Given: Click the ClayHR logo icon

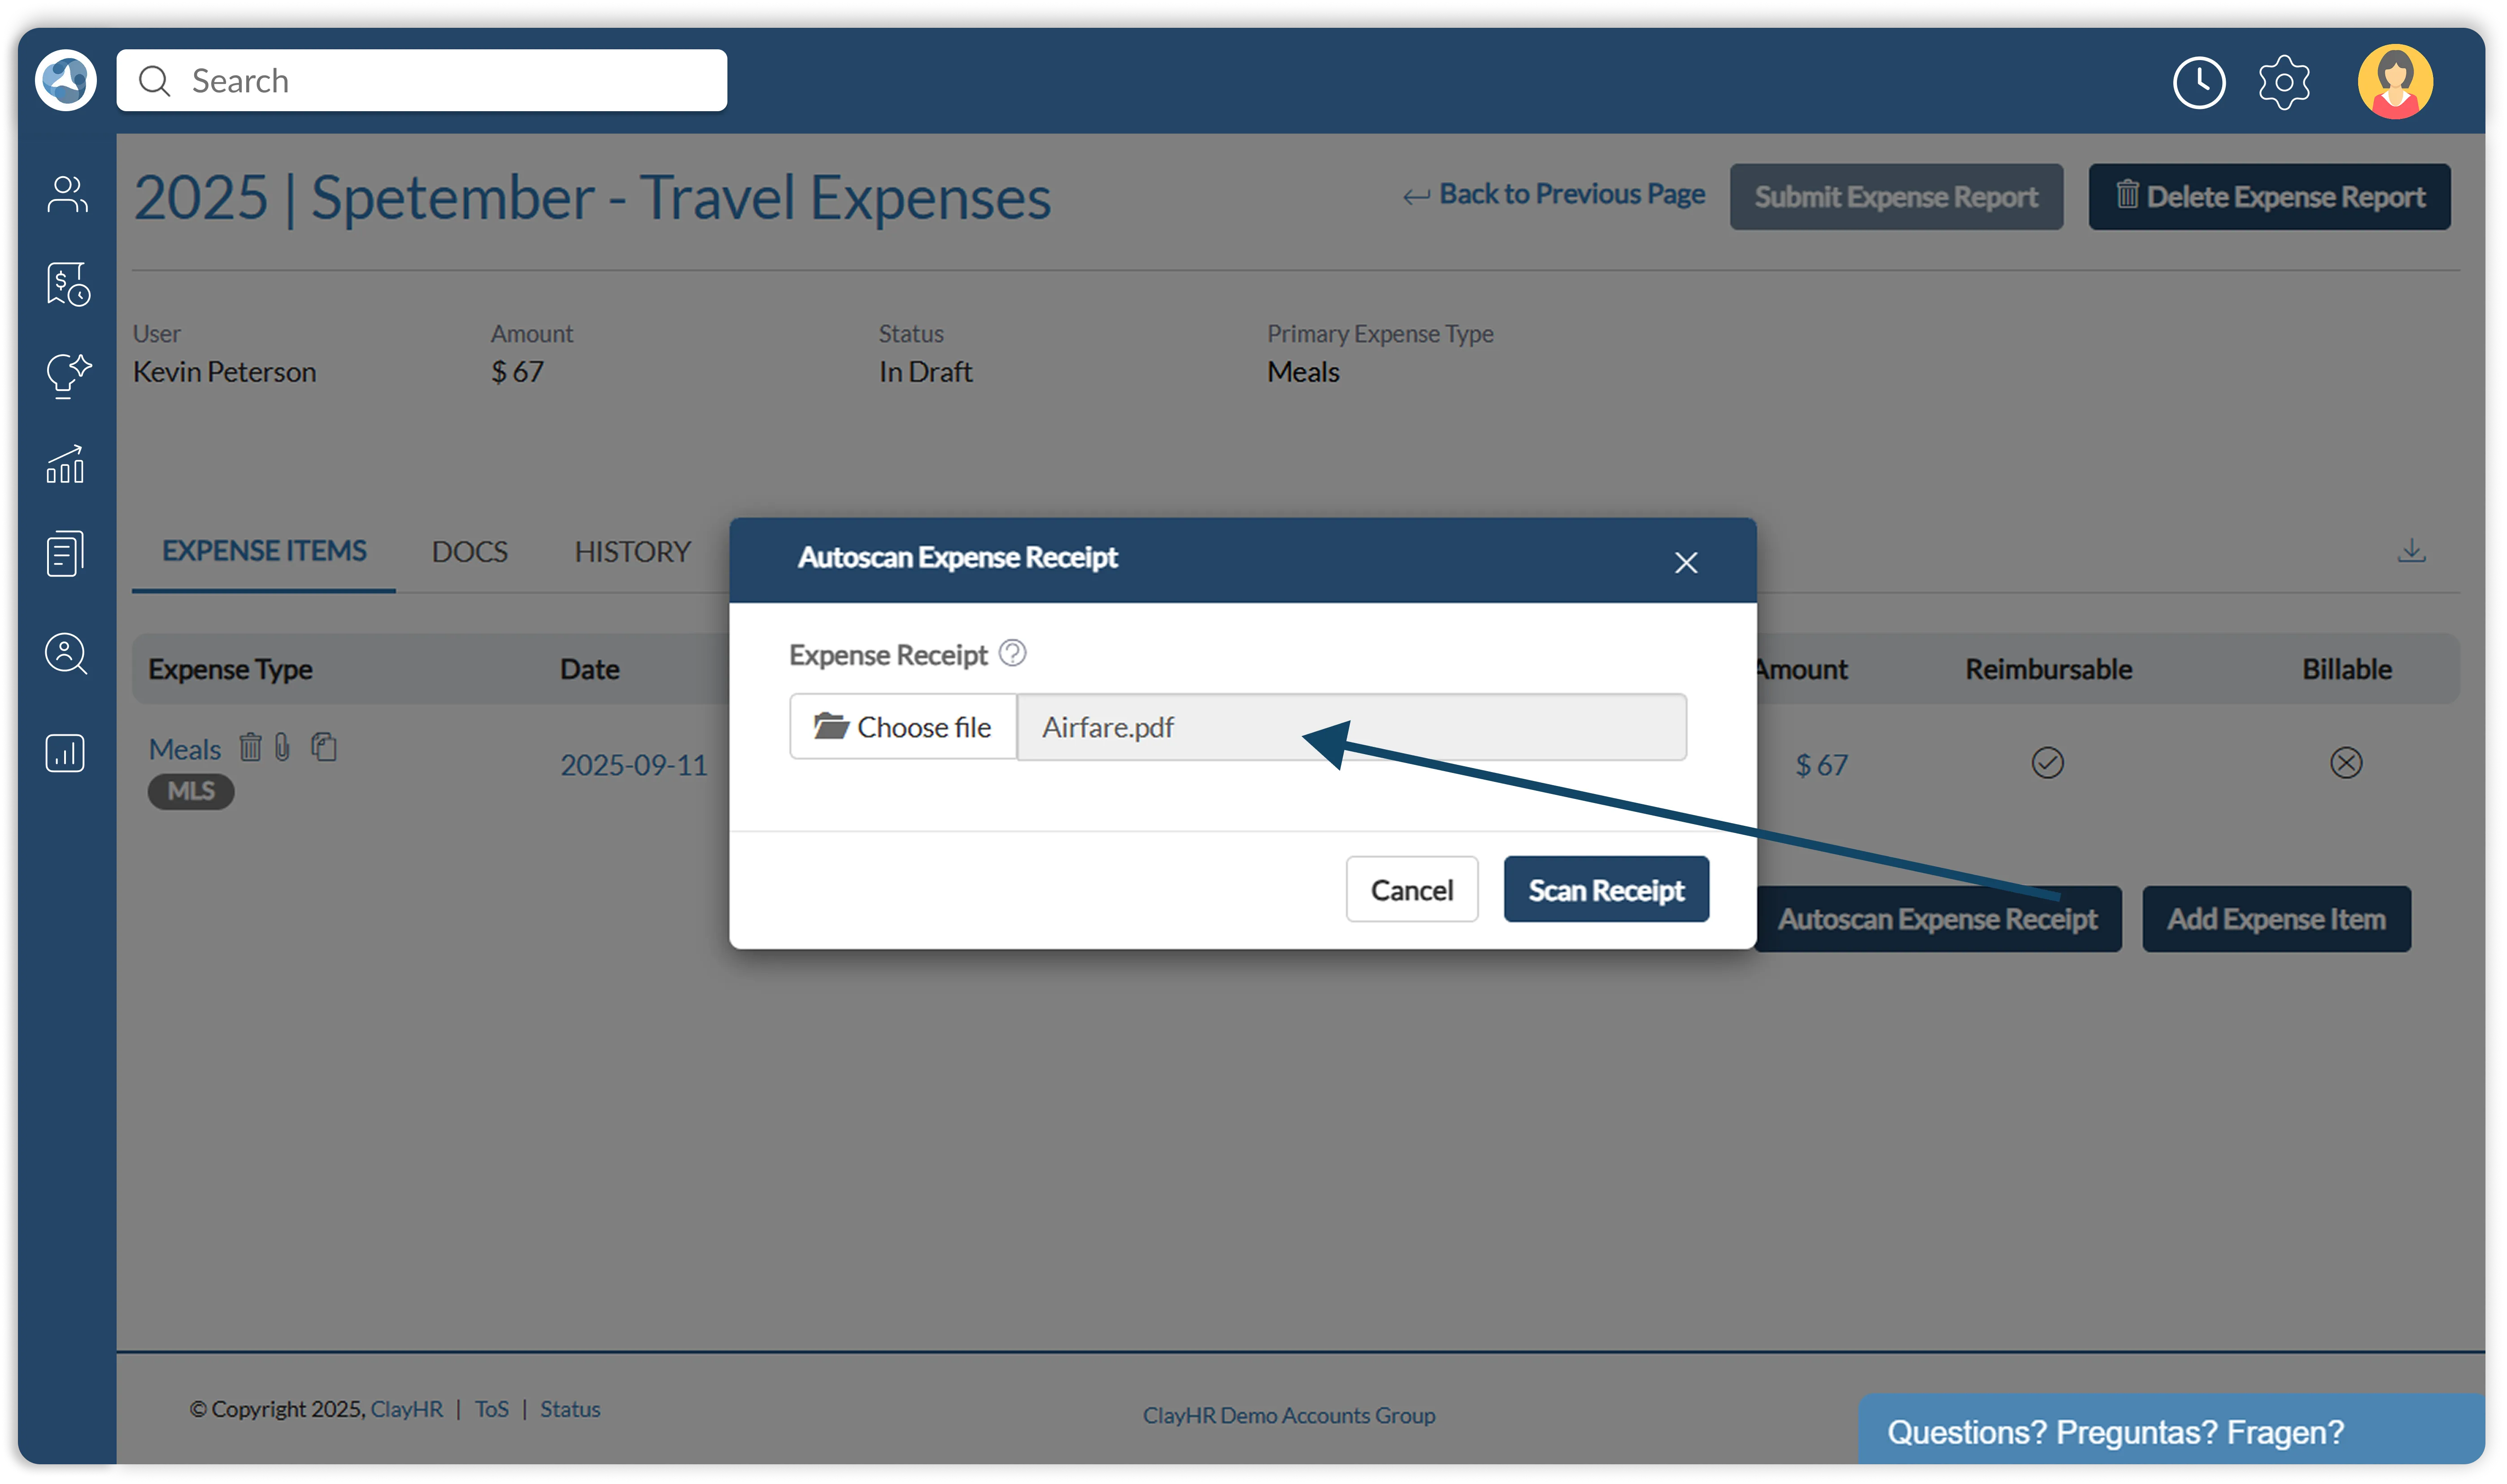Looking at the screenshot, I should pyautogui.click(x=66, y=80).
